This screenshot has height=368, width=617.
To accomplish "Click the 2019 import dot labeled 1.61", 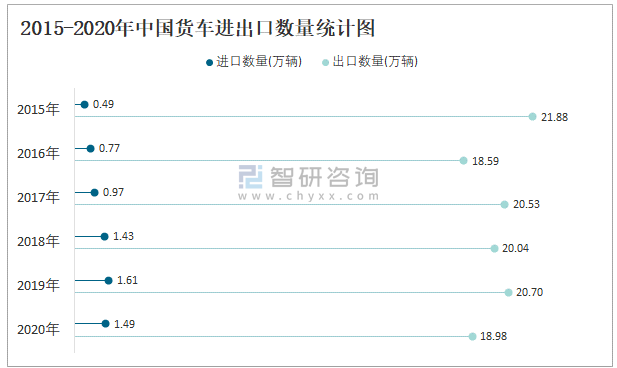I will (109, 281).
